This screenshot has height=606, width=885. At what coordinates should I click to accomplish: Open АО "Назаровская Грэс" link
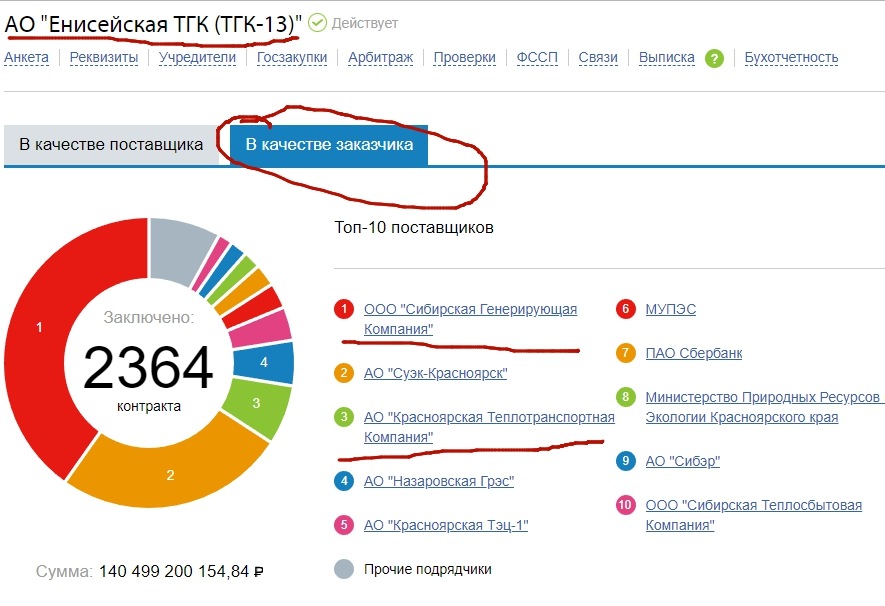click(439, 481)
